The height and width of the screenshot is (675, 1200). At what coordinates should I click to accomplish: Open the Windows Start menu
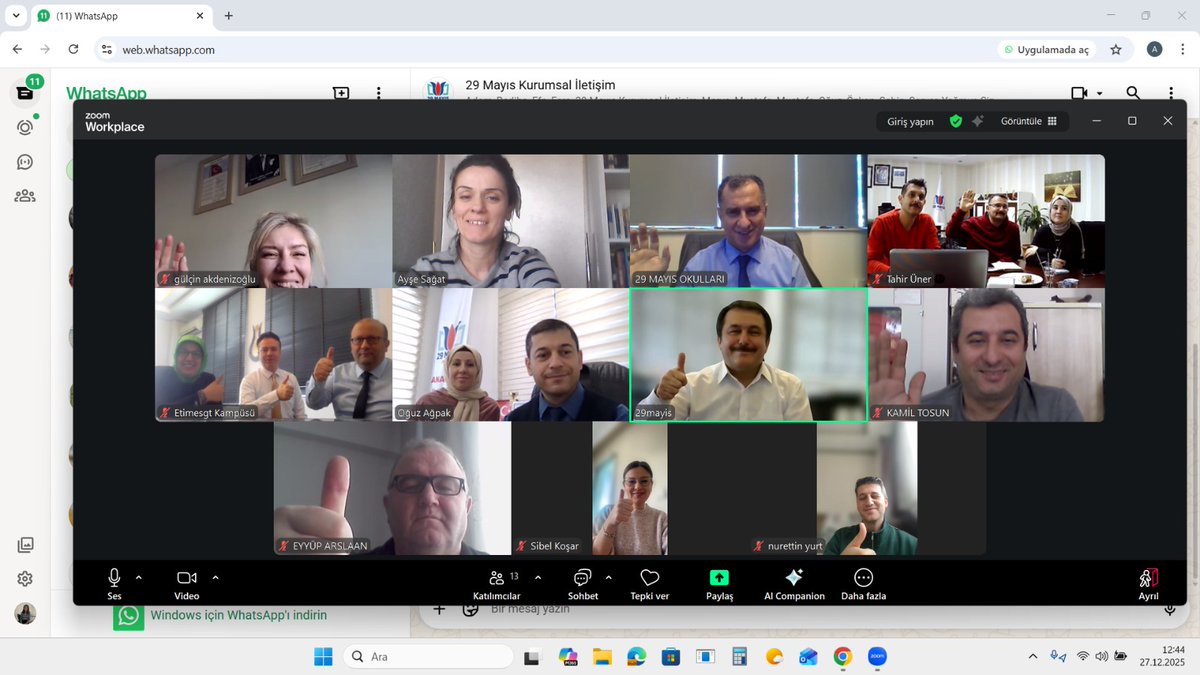[x=323, y=657]
